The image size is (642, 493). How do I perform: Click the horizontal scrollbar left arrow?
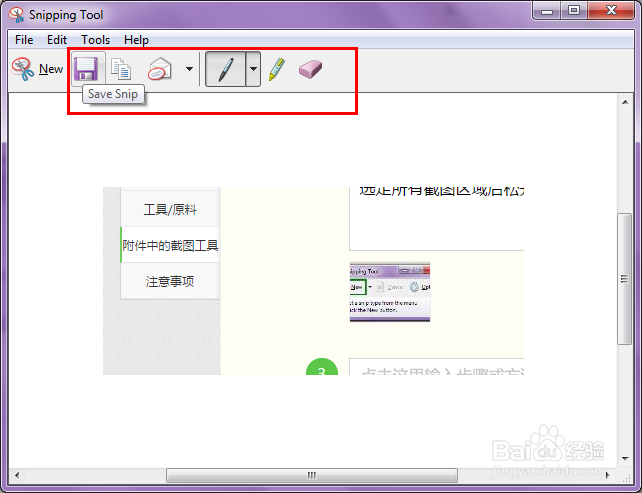pyautogui.click(x=17, y=475)
